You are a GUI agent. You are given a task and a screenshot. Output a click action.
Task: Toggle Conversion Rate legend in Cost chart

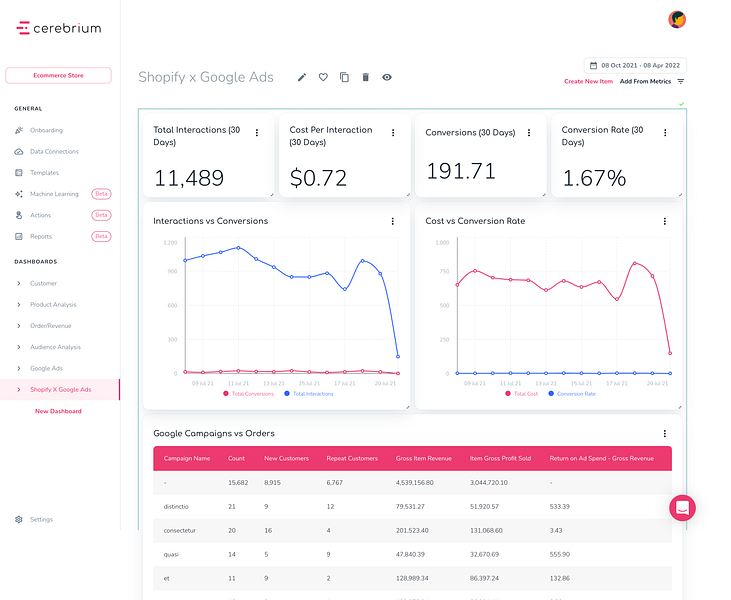572,394
